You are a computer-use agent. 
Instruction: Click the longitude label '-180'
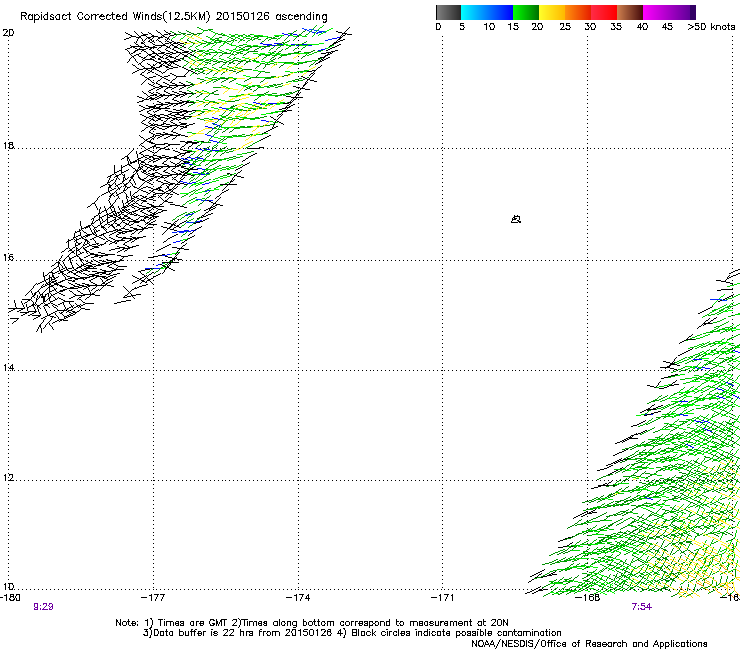point(10,598)
